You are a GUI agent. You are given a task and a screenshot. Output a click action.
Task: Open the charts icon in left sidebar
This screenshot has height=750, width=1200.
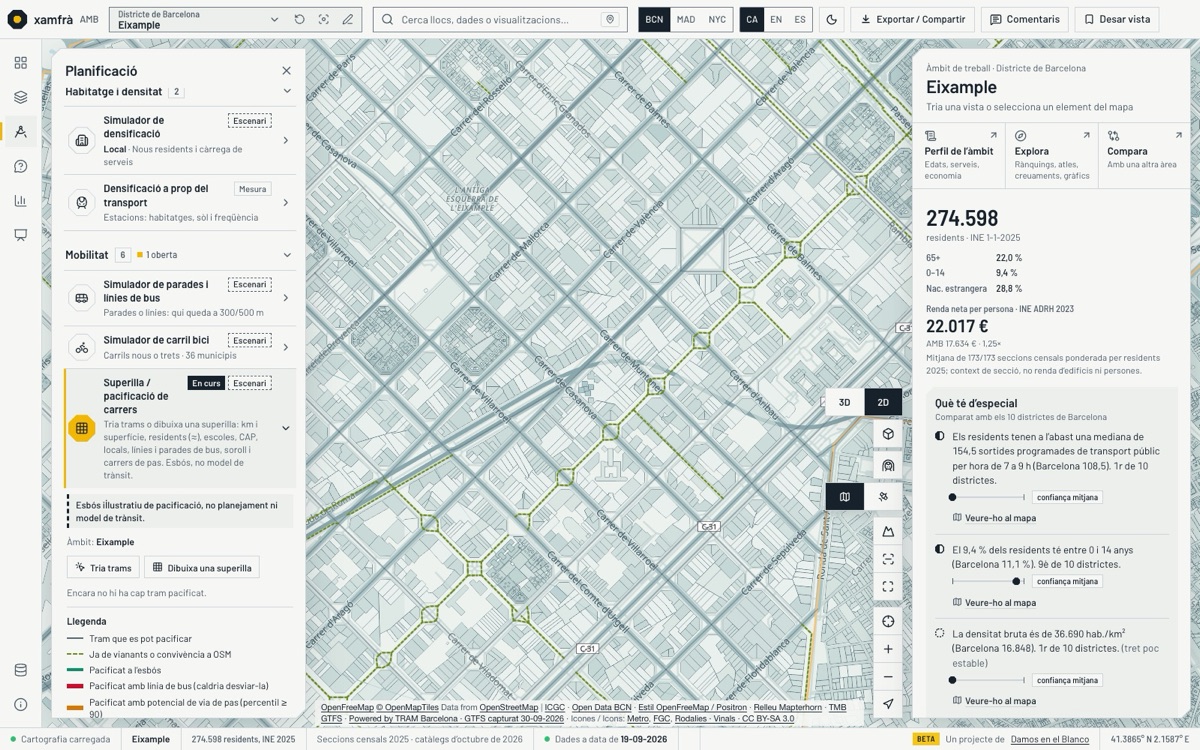(x=20, y=201)
